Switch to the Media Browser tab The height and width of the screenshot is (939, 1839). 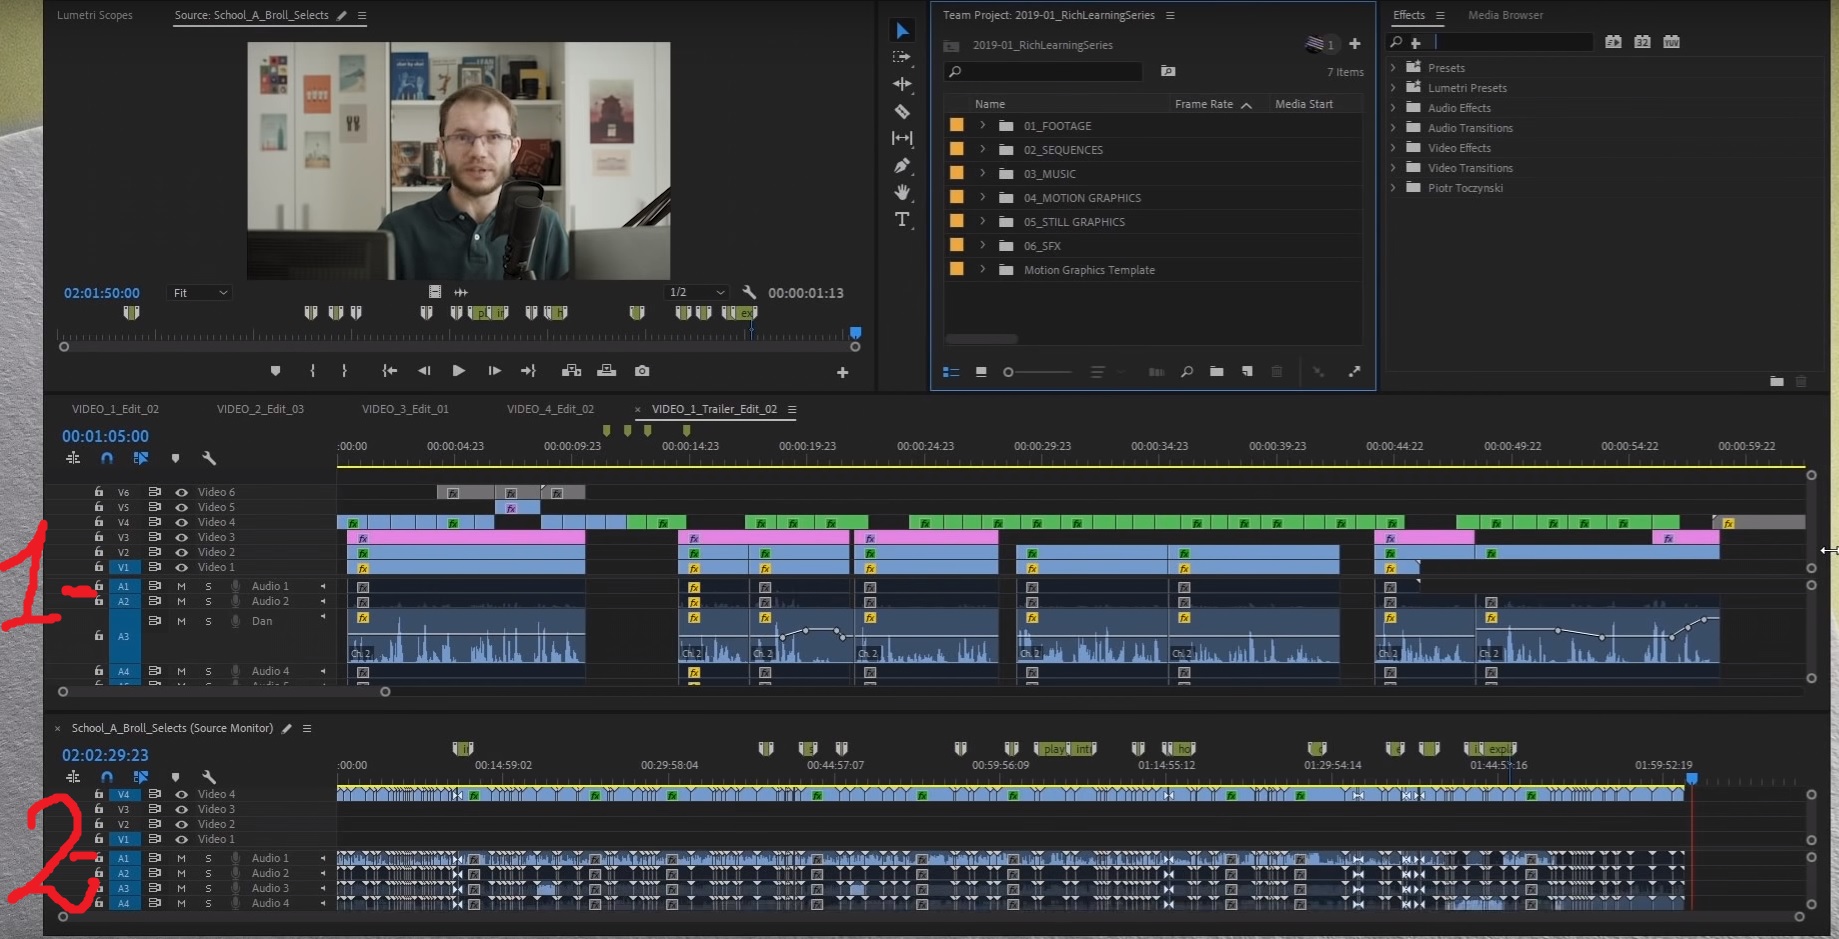click(x=1504, y=15)
